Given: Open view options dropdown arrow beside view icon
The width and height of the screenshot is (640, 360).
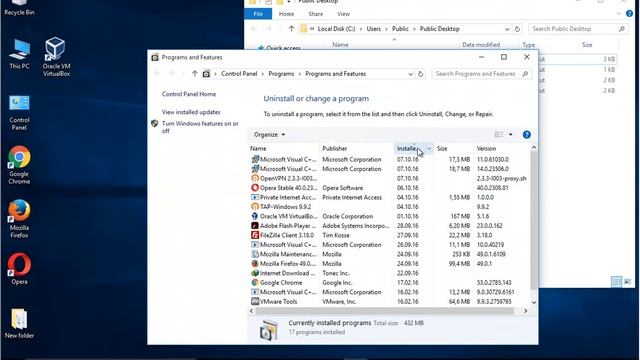Looking at the screenshot, I should tap(510, 134).
